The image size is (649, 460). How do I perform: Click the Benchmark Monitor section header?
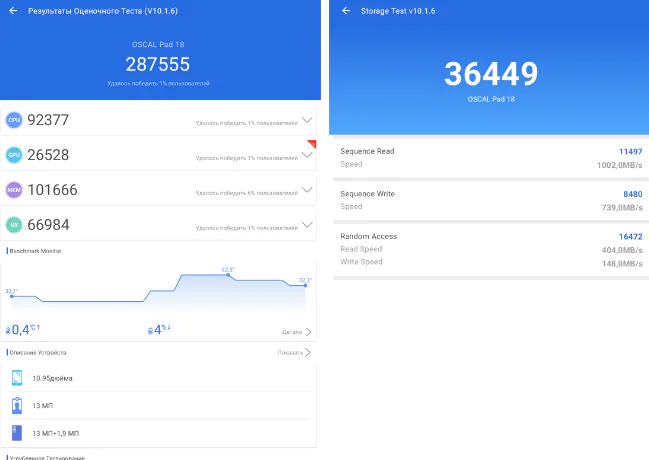(x=35, y=251)
